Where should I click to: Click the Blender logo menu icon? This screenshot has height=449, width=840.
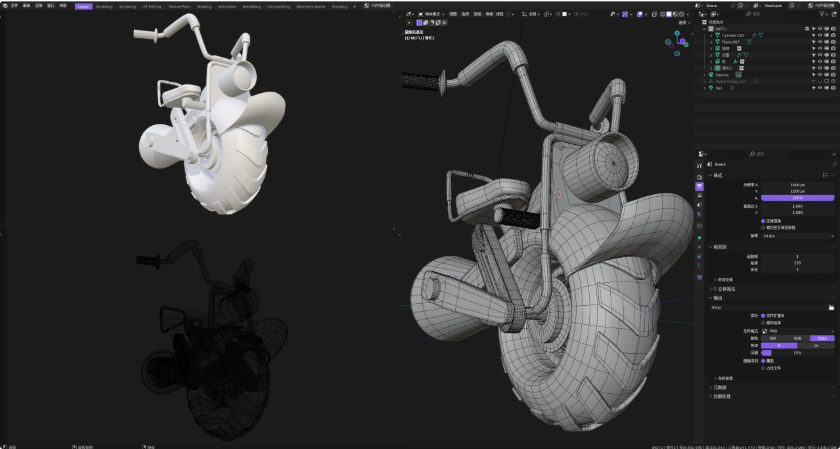4,5
